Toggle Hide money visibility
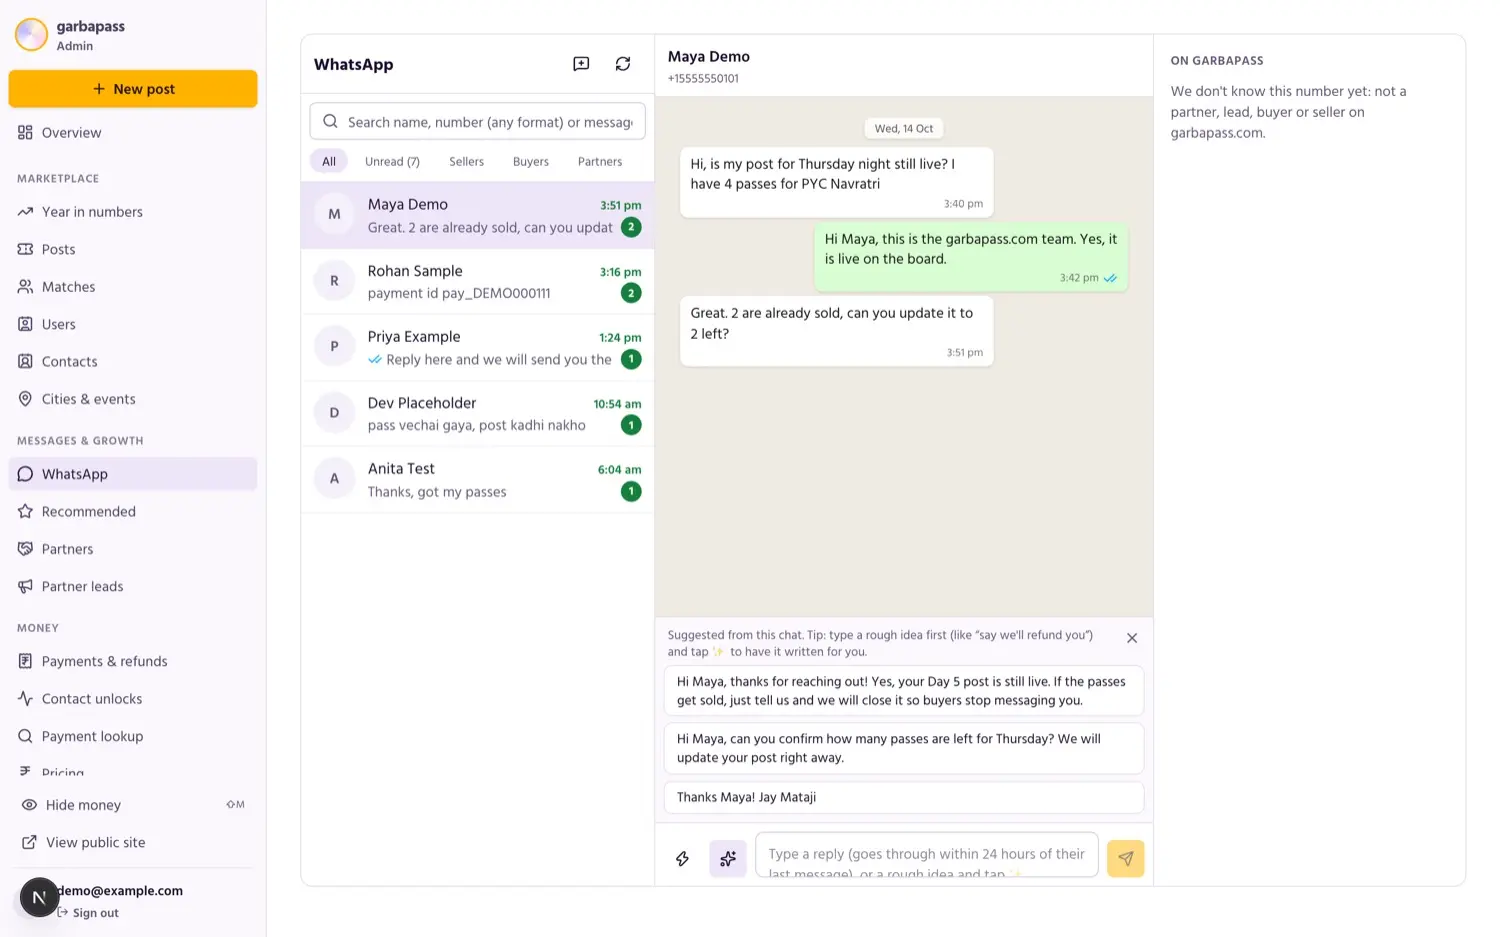Screen dimensions: 1500x937 pos(133,805)
